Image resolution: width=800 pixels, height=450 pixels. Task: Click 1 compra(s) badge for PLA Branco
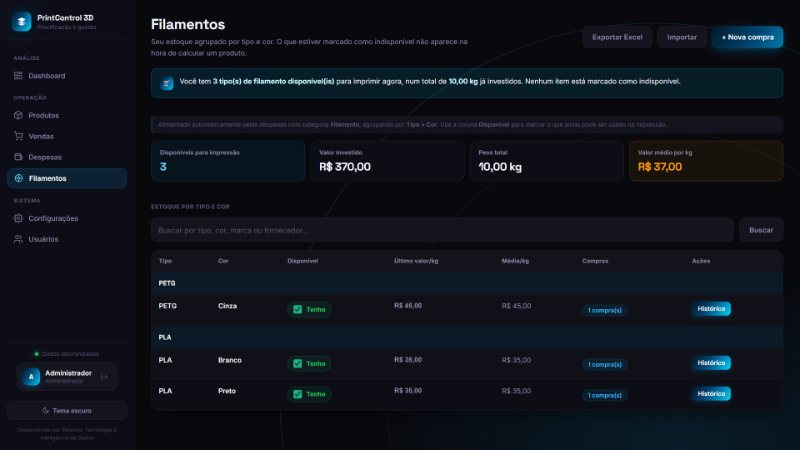coord(605,364)
